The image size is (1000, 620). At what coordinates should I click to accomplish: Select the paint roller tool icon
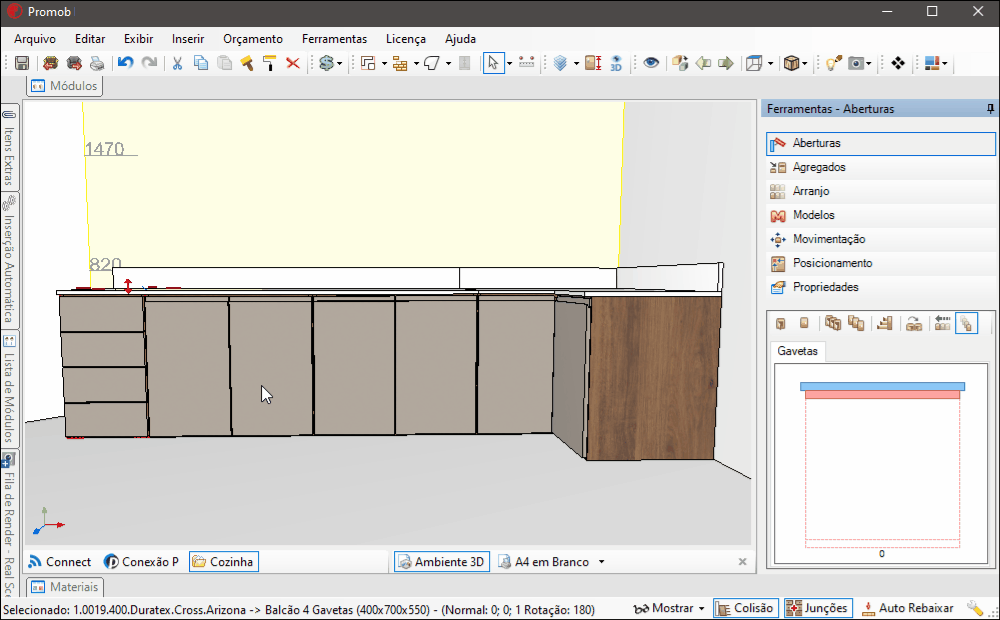click(269, 63)
